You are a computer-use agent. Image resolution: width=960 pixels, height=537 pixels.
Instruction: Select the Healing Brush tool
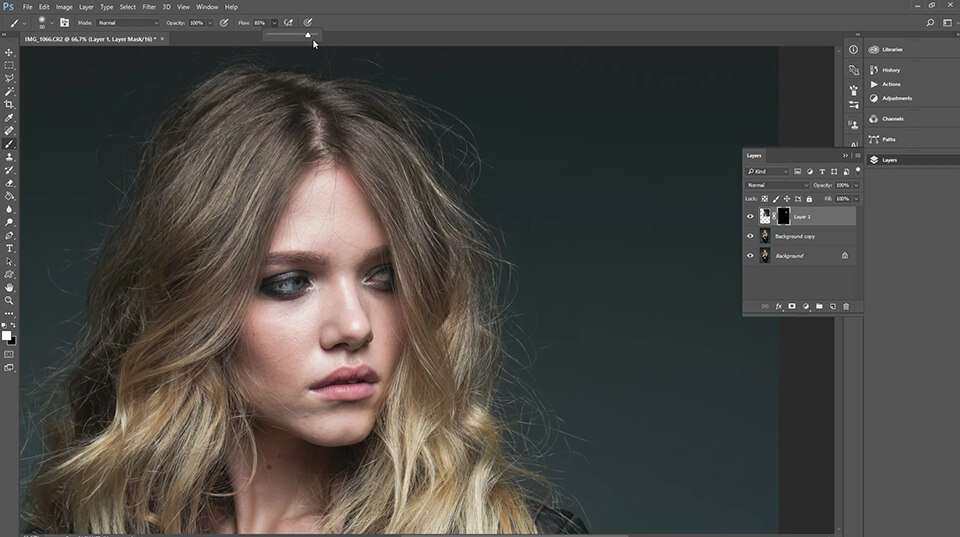(x=9, y=131)
